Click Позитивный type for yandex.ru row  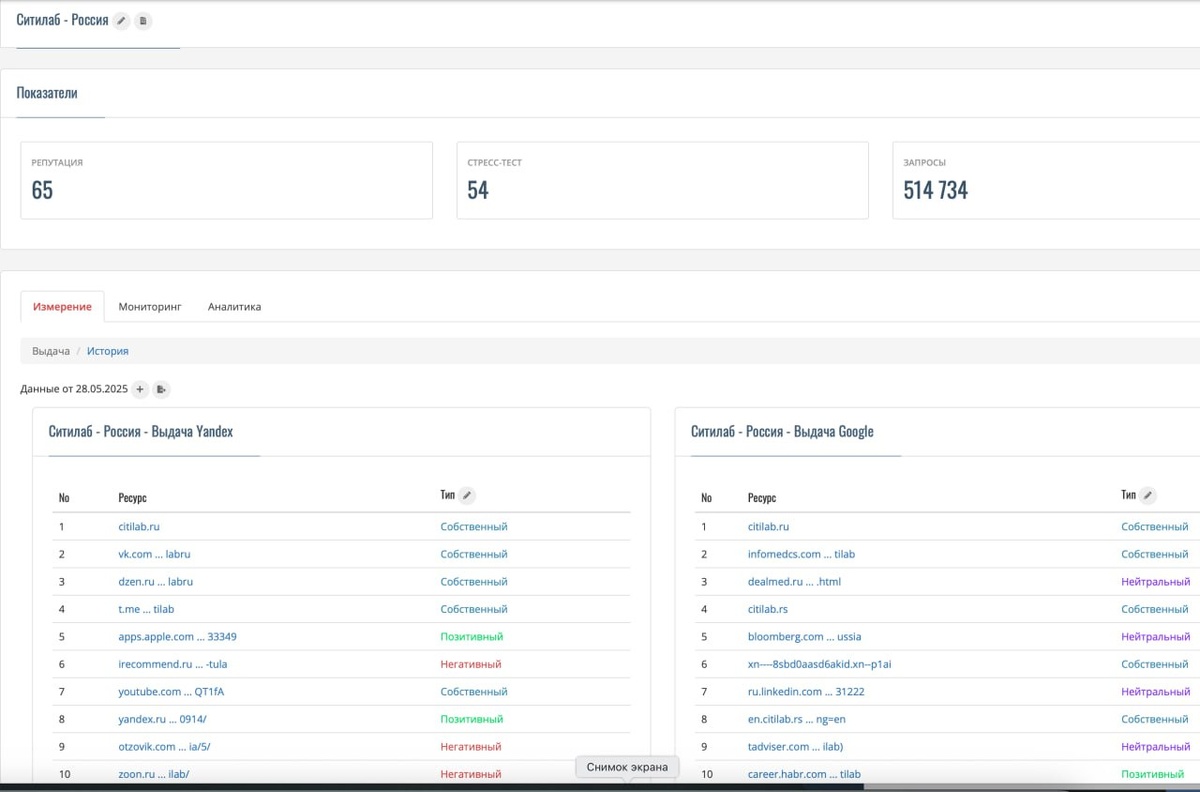(472, 719)
